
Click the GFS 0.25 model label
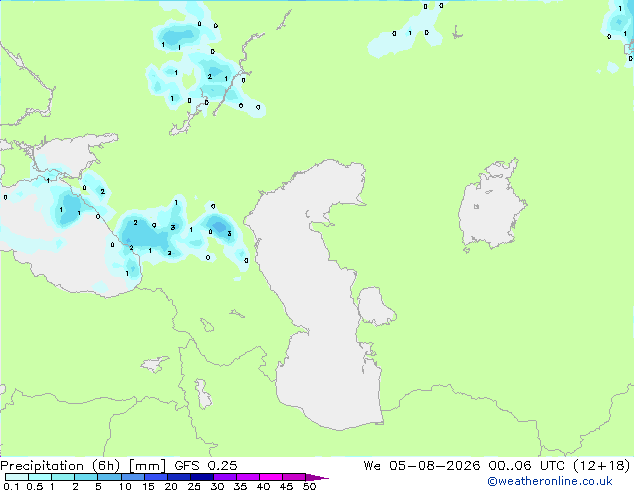click(x=206, y=466)
